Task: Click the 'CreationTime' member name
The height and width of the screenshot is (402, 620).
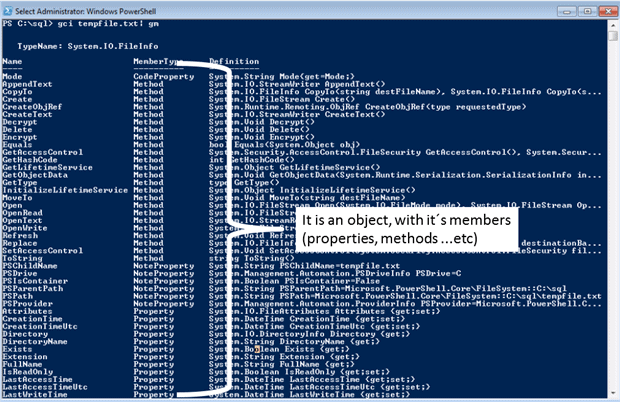Action: [32, 319]
